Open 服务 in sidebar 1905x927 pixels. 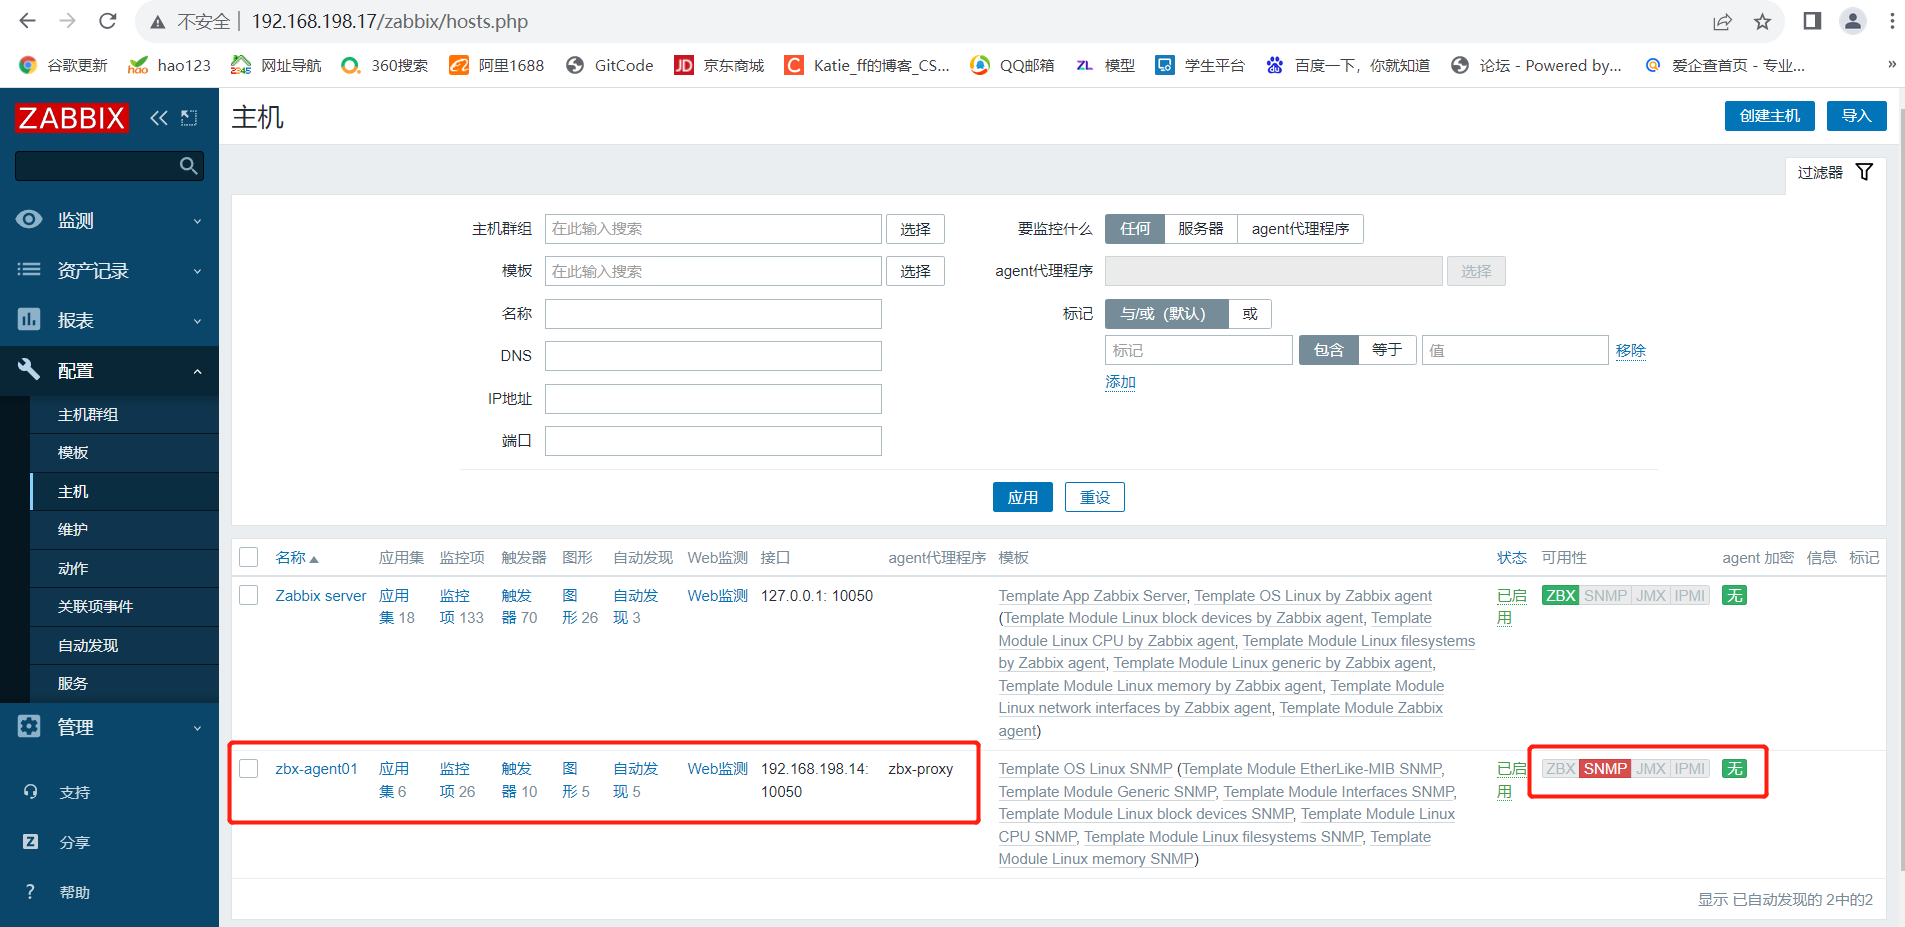tap(125, 684)
